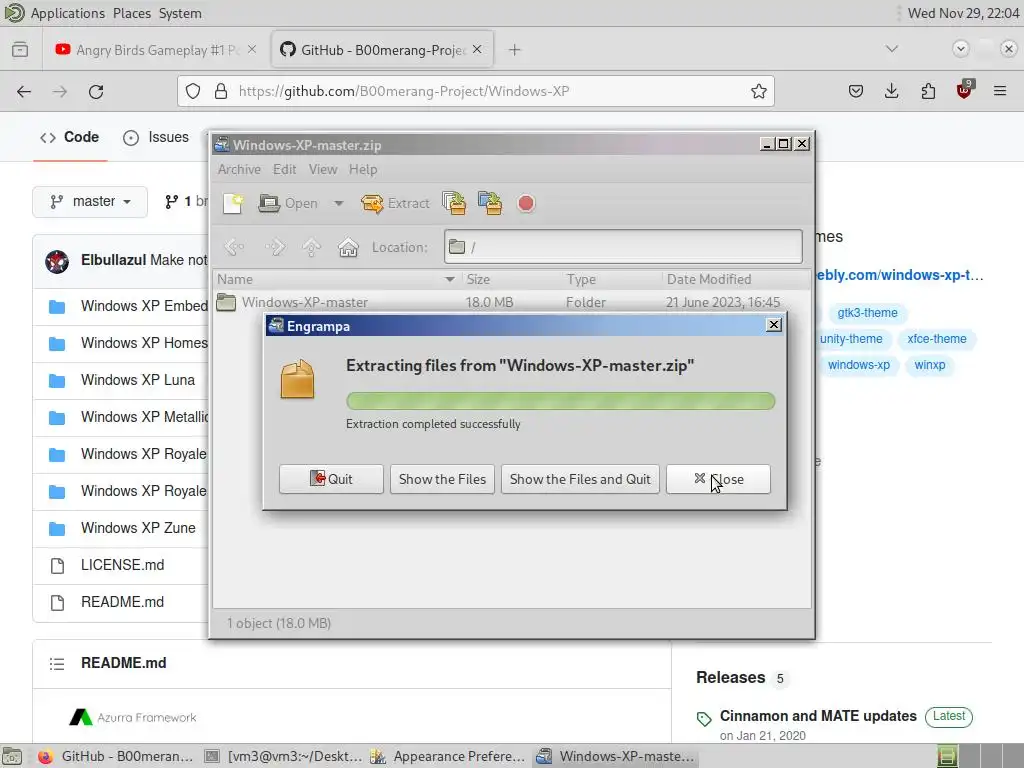Switch to Appearance Preferences taskbar window

(x=448, y=756)
